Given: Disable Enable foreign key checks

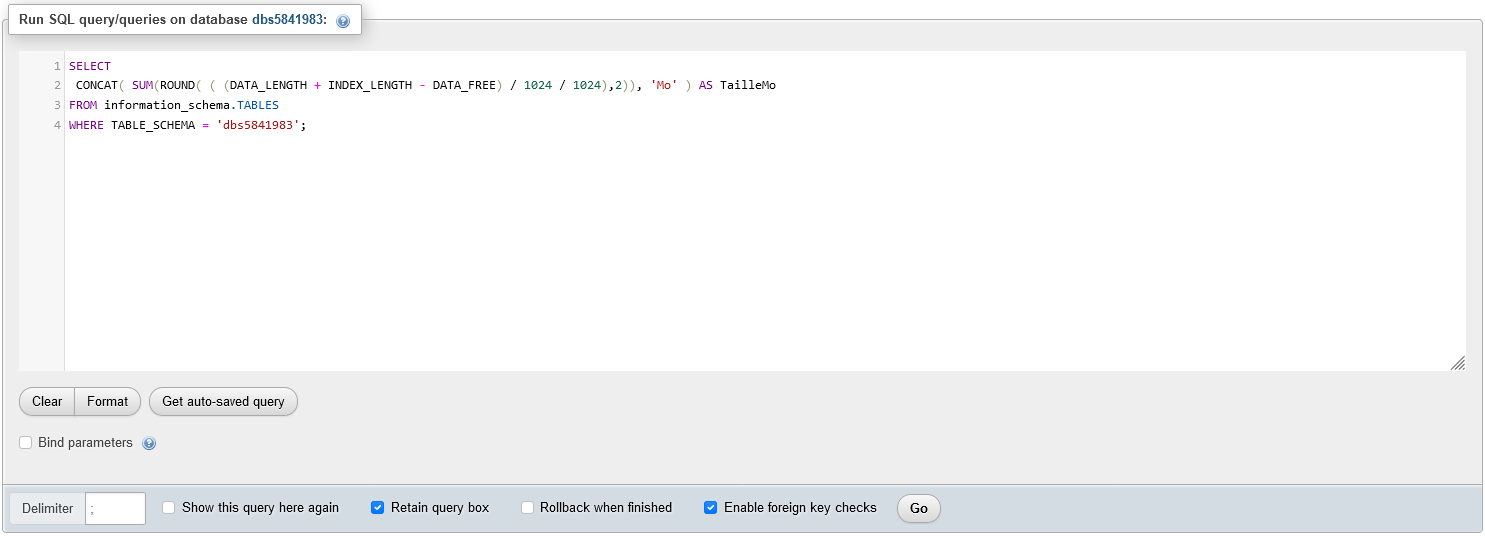Looking at the screenshot, I should tap(710, 508).
